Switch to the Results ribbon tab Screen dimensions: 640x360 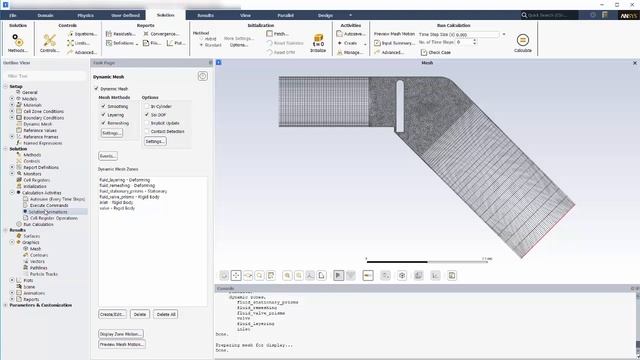pos(205,16)
